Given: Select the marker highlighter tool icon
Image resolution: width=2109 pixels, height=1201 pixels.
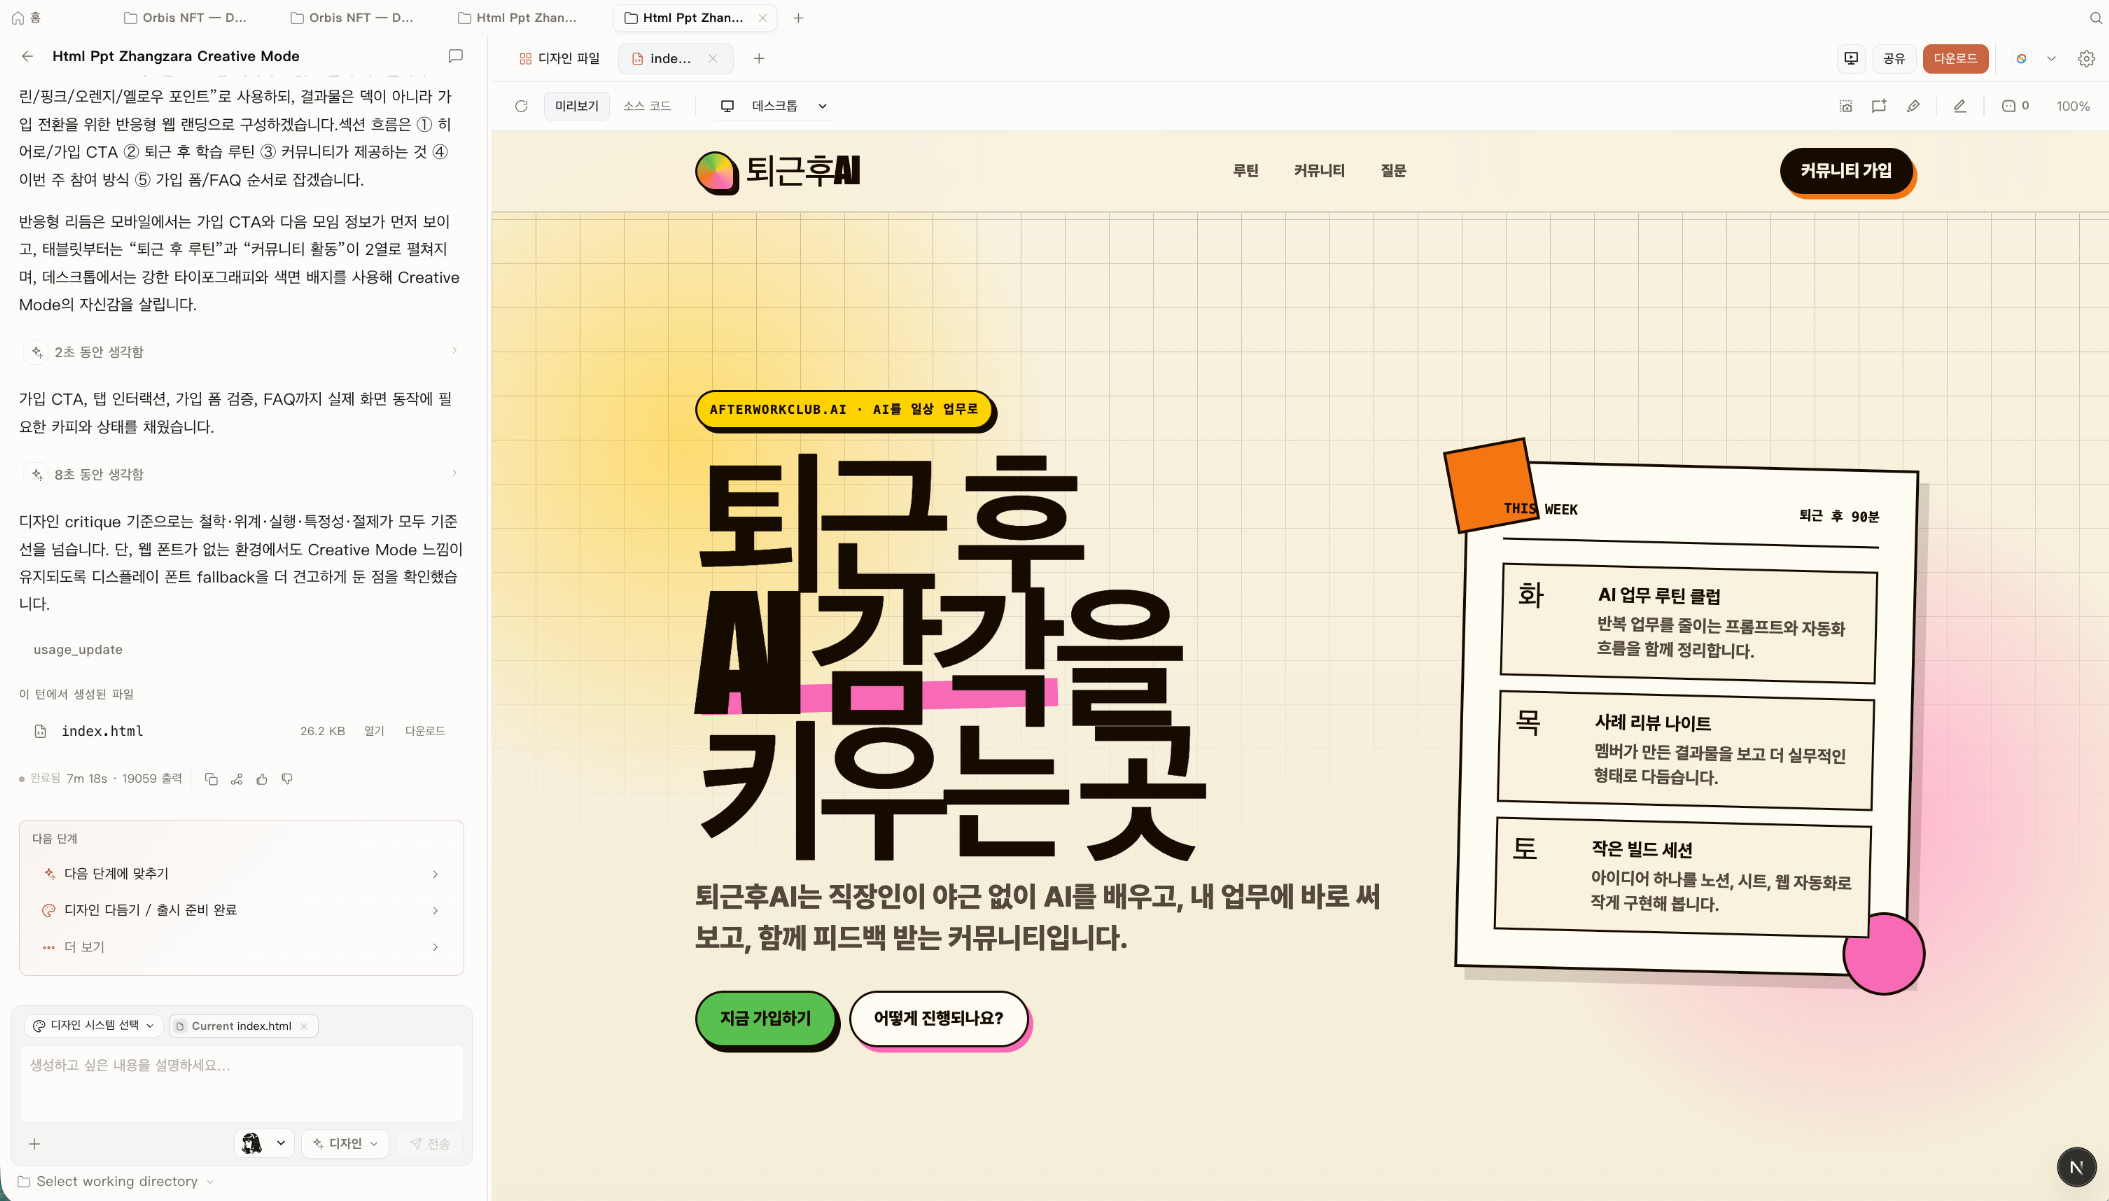Looking at the screenshot, I should 1913,106.
